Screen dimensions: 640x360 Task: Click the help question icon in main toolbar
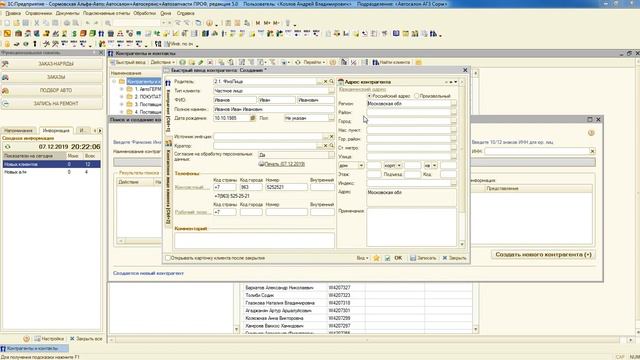(x=209, y=23)
